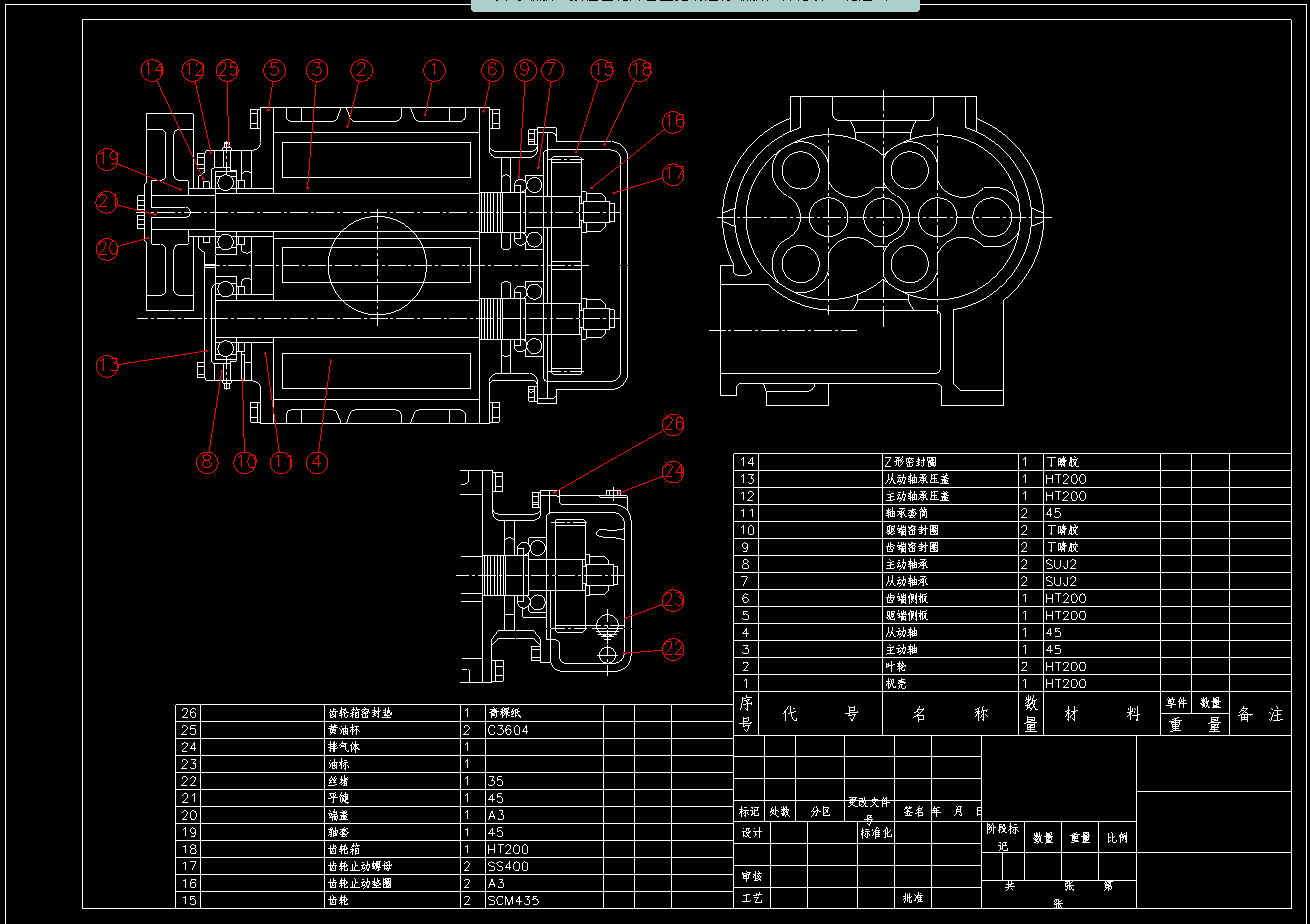Screen dimensions: 1310x924
Task: Select balloon 22 at the drain plug
Action: click(x=673, y=648)
